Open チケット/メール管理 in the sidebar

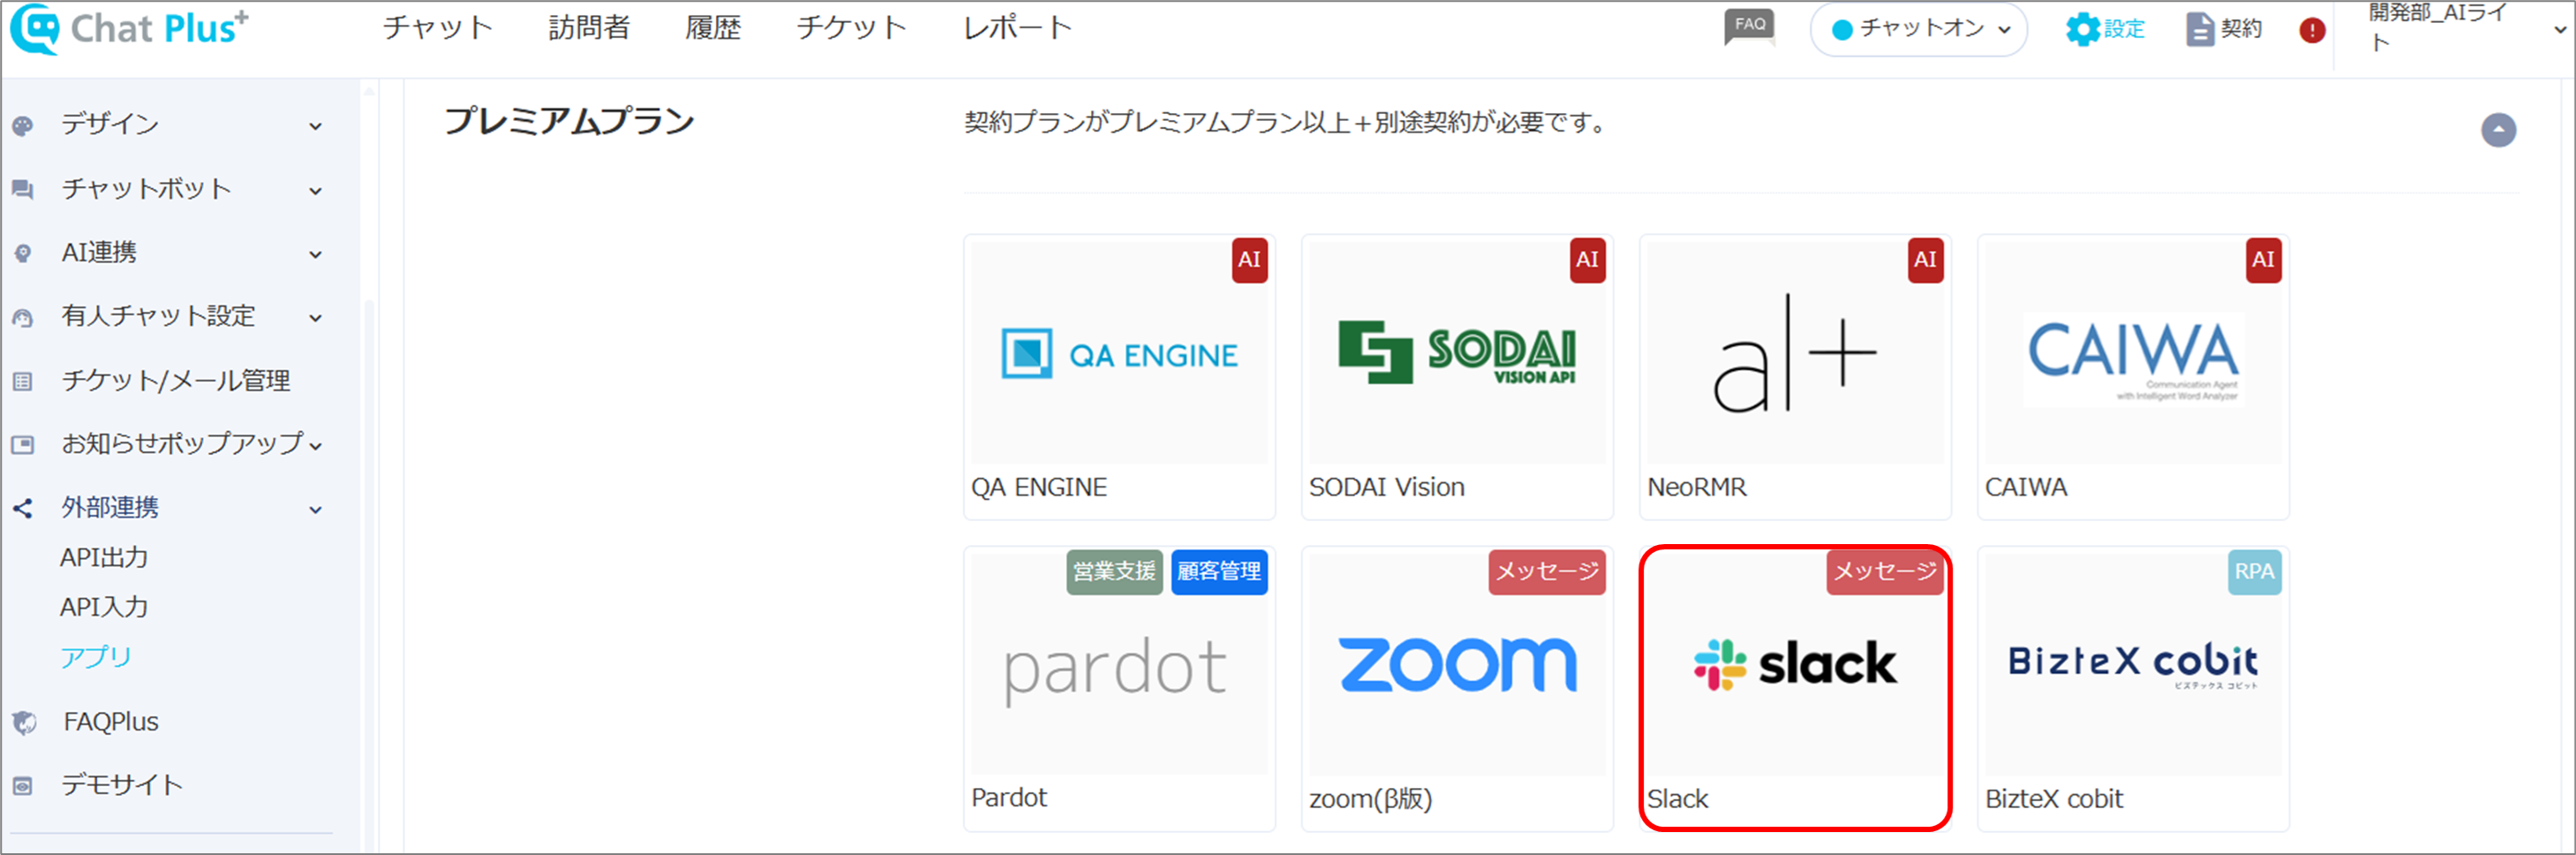click(x=176, y=380)
